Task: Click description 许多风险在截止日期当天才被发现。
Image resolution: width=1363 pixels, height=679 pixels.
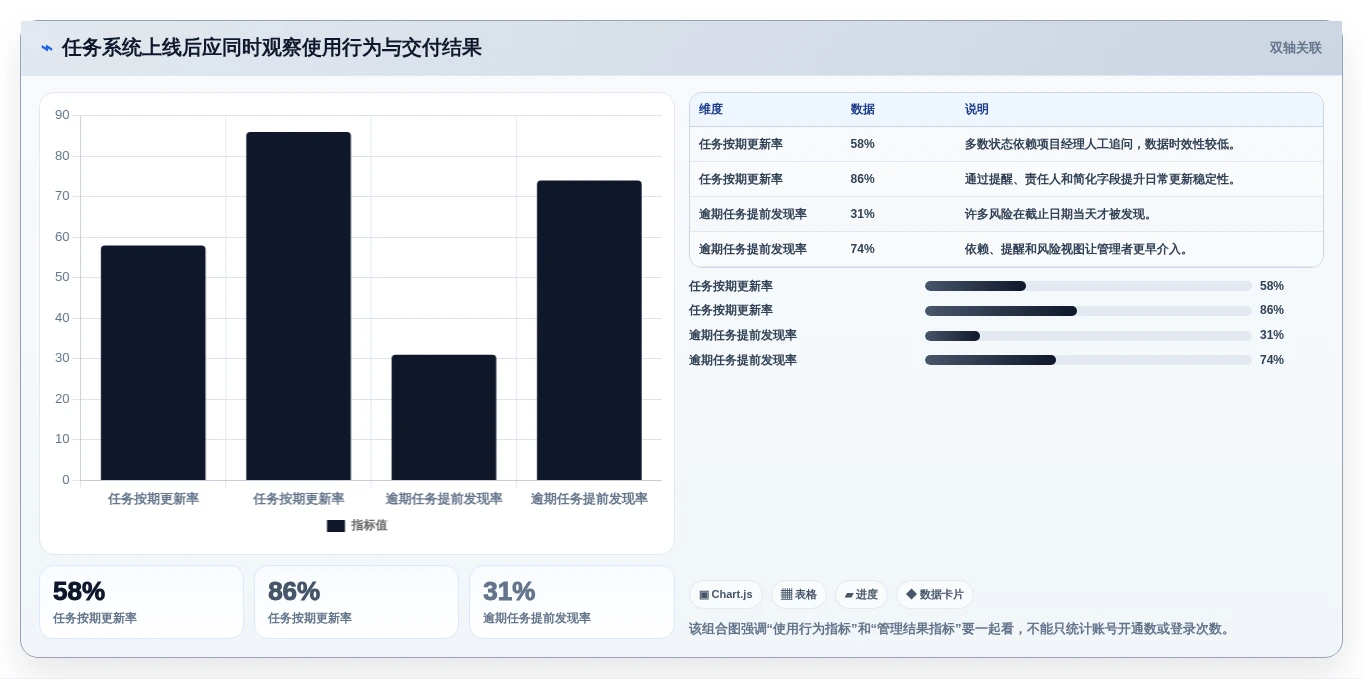Action: (1060, 214)
